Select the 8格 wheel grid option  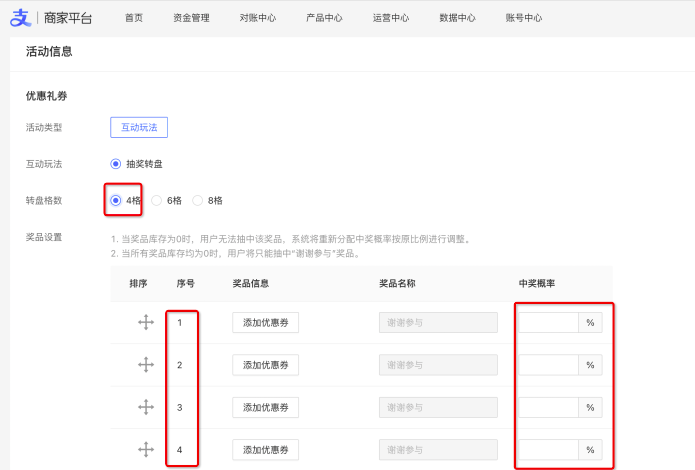pyautogui.click(x=198, y=200)
